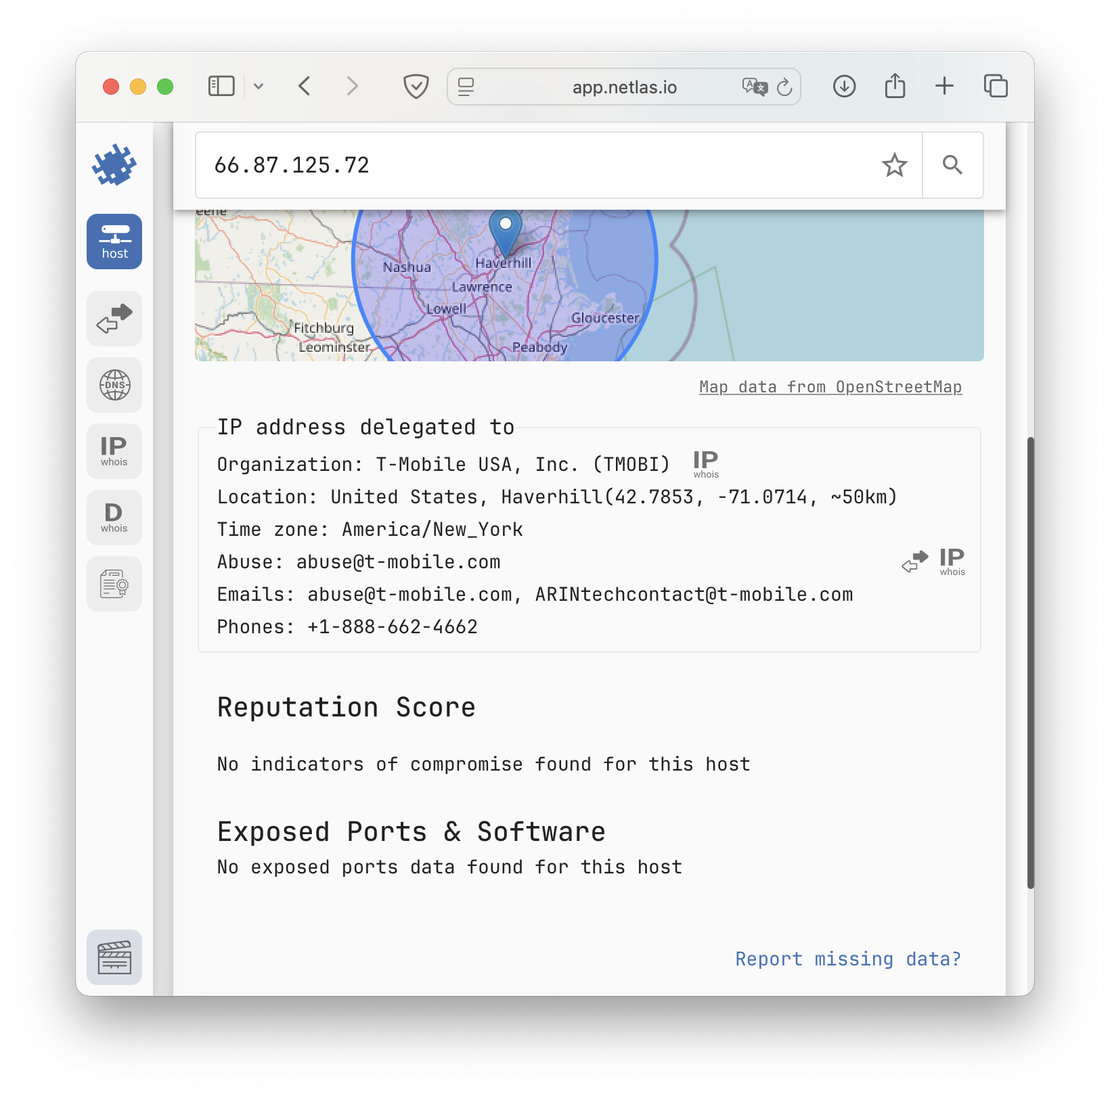Click the magnifier search button
This screenshot has width=1110, height=1096.
pyautogui.click(x=952, y=165)
